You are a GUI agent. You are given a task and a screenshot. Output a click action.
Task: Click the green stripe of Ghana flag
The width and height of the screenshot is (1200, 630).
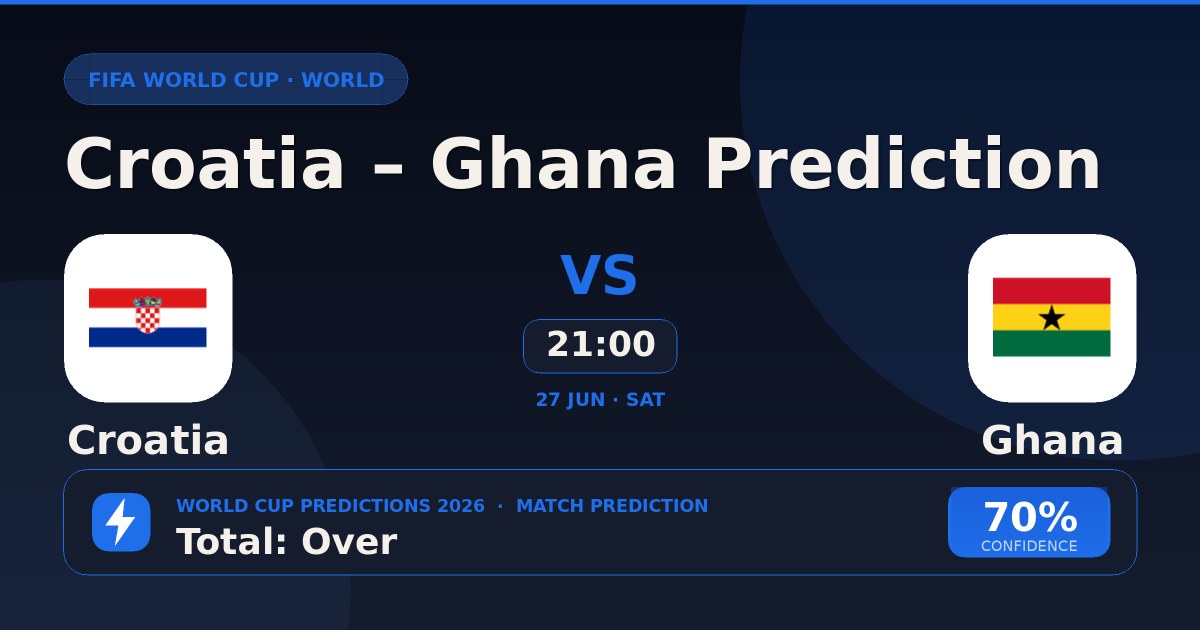[1052, 344]
